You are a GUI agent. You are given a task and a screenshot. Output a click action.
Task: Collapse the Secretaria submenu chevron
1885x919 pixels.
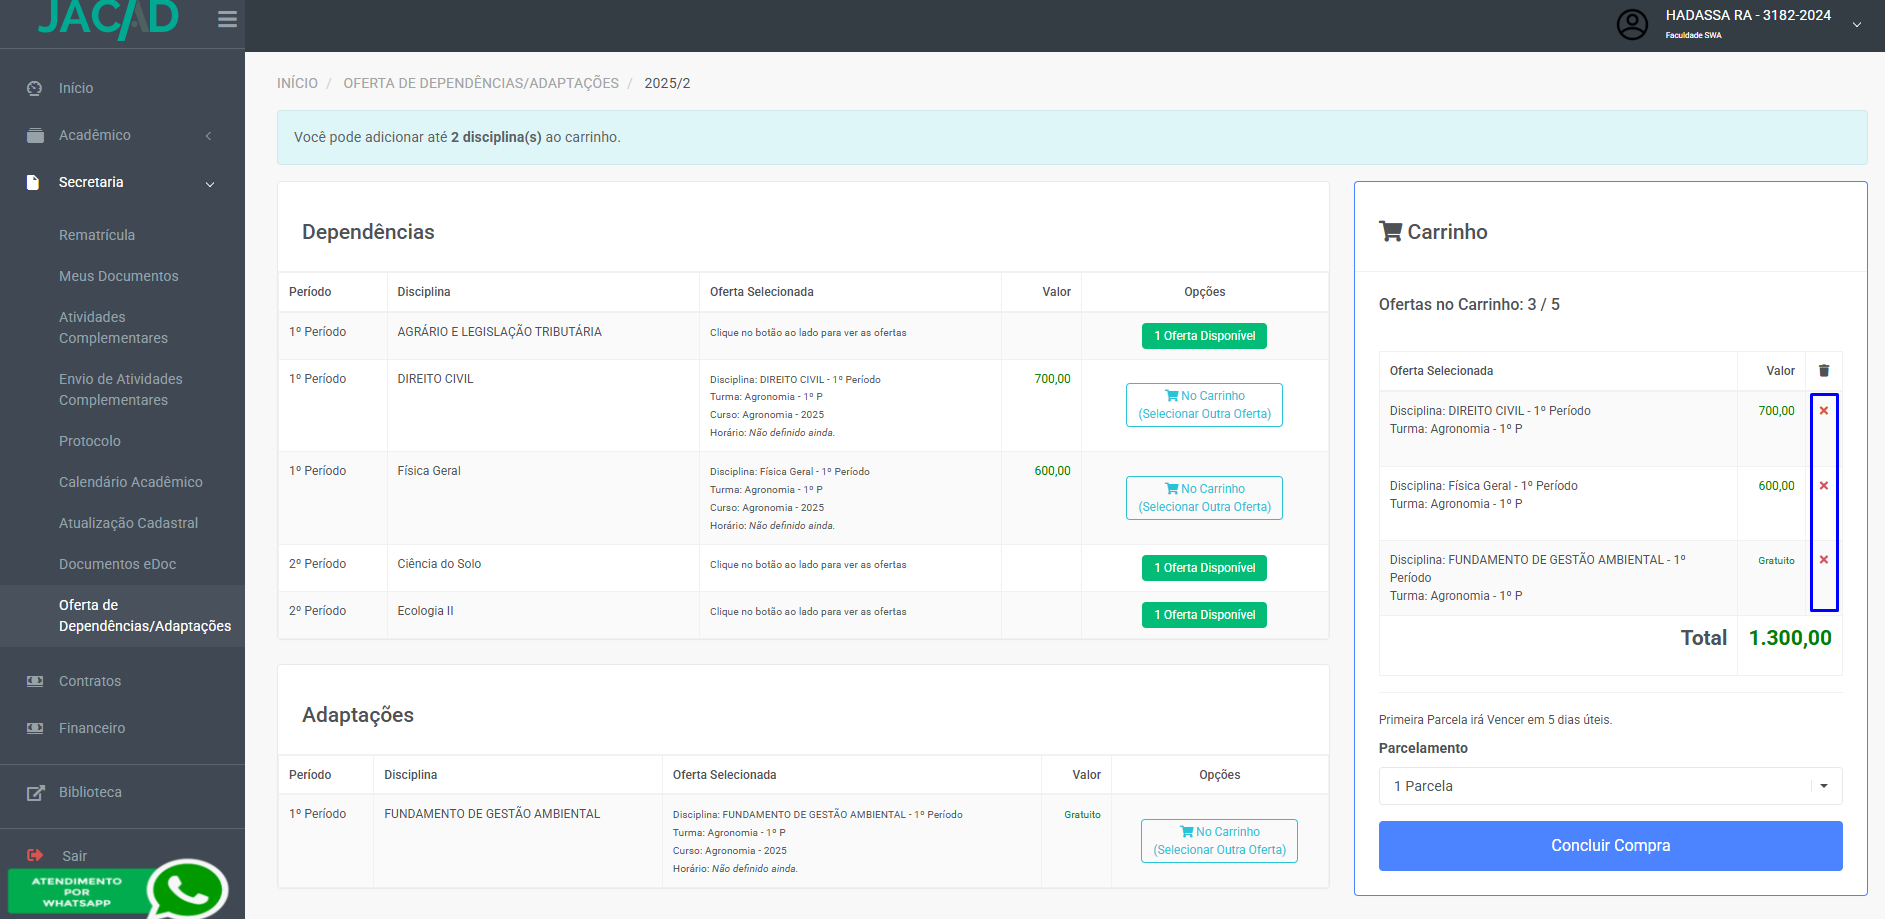pos(210,184)
